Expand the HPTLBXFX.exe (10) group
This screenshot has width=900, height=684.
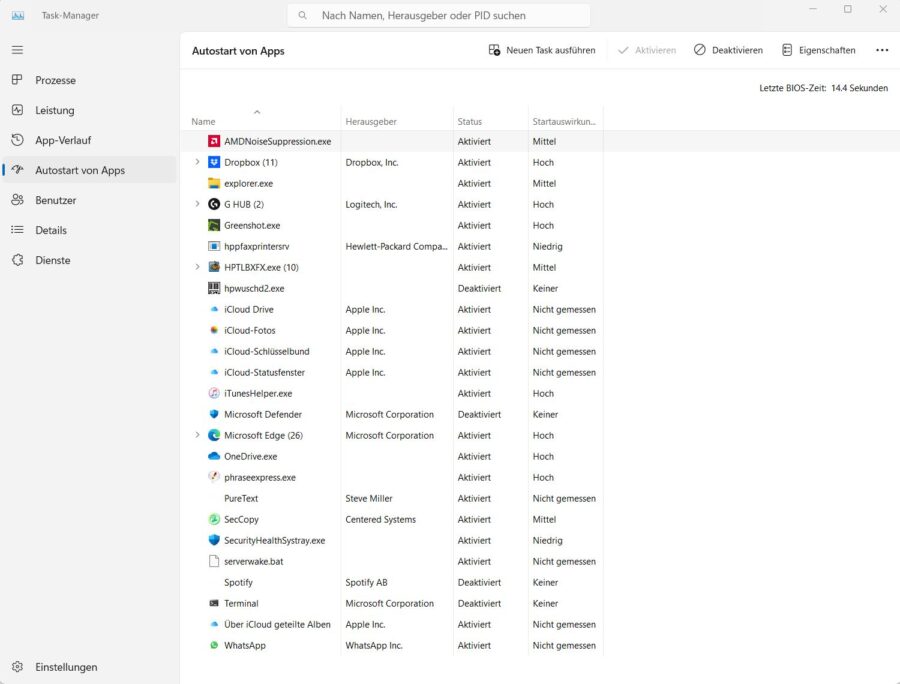coord(197,267)
